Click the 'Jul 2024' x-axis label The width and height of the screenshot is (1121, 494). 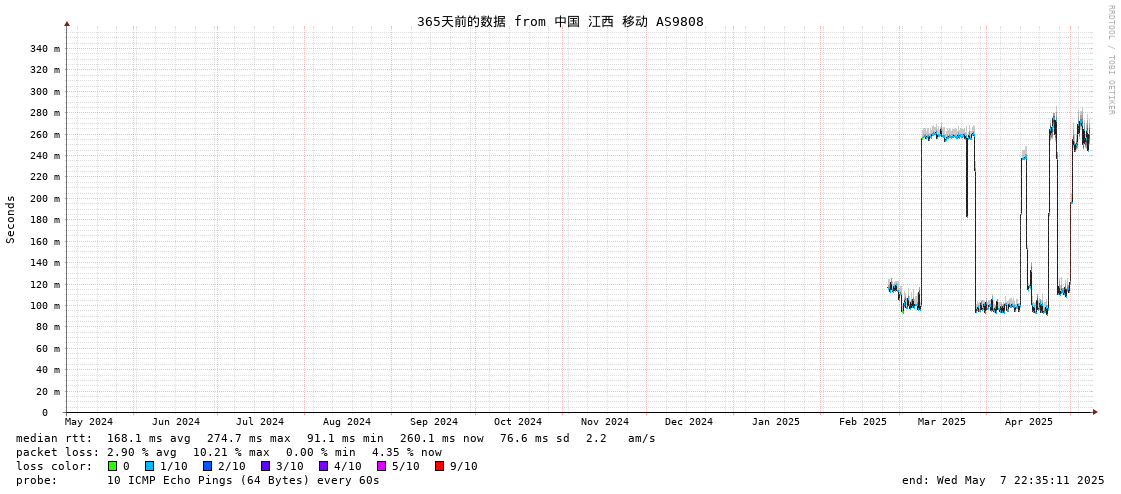coord(260,422)
